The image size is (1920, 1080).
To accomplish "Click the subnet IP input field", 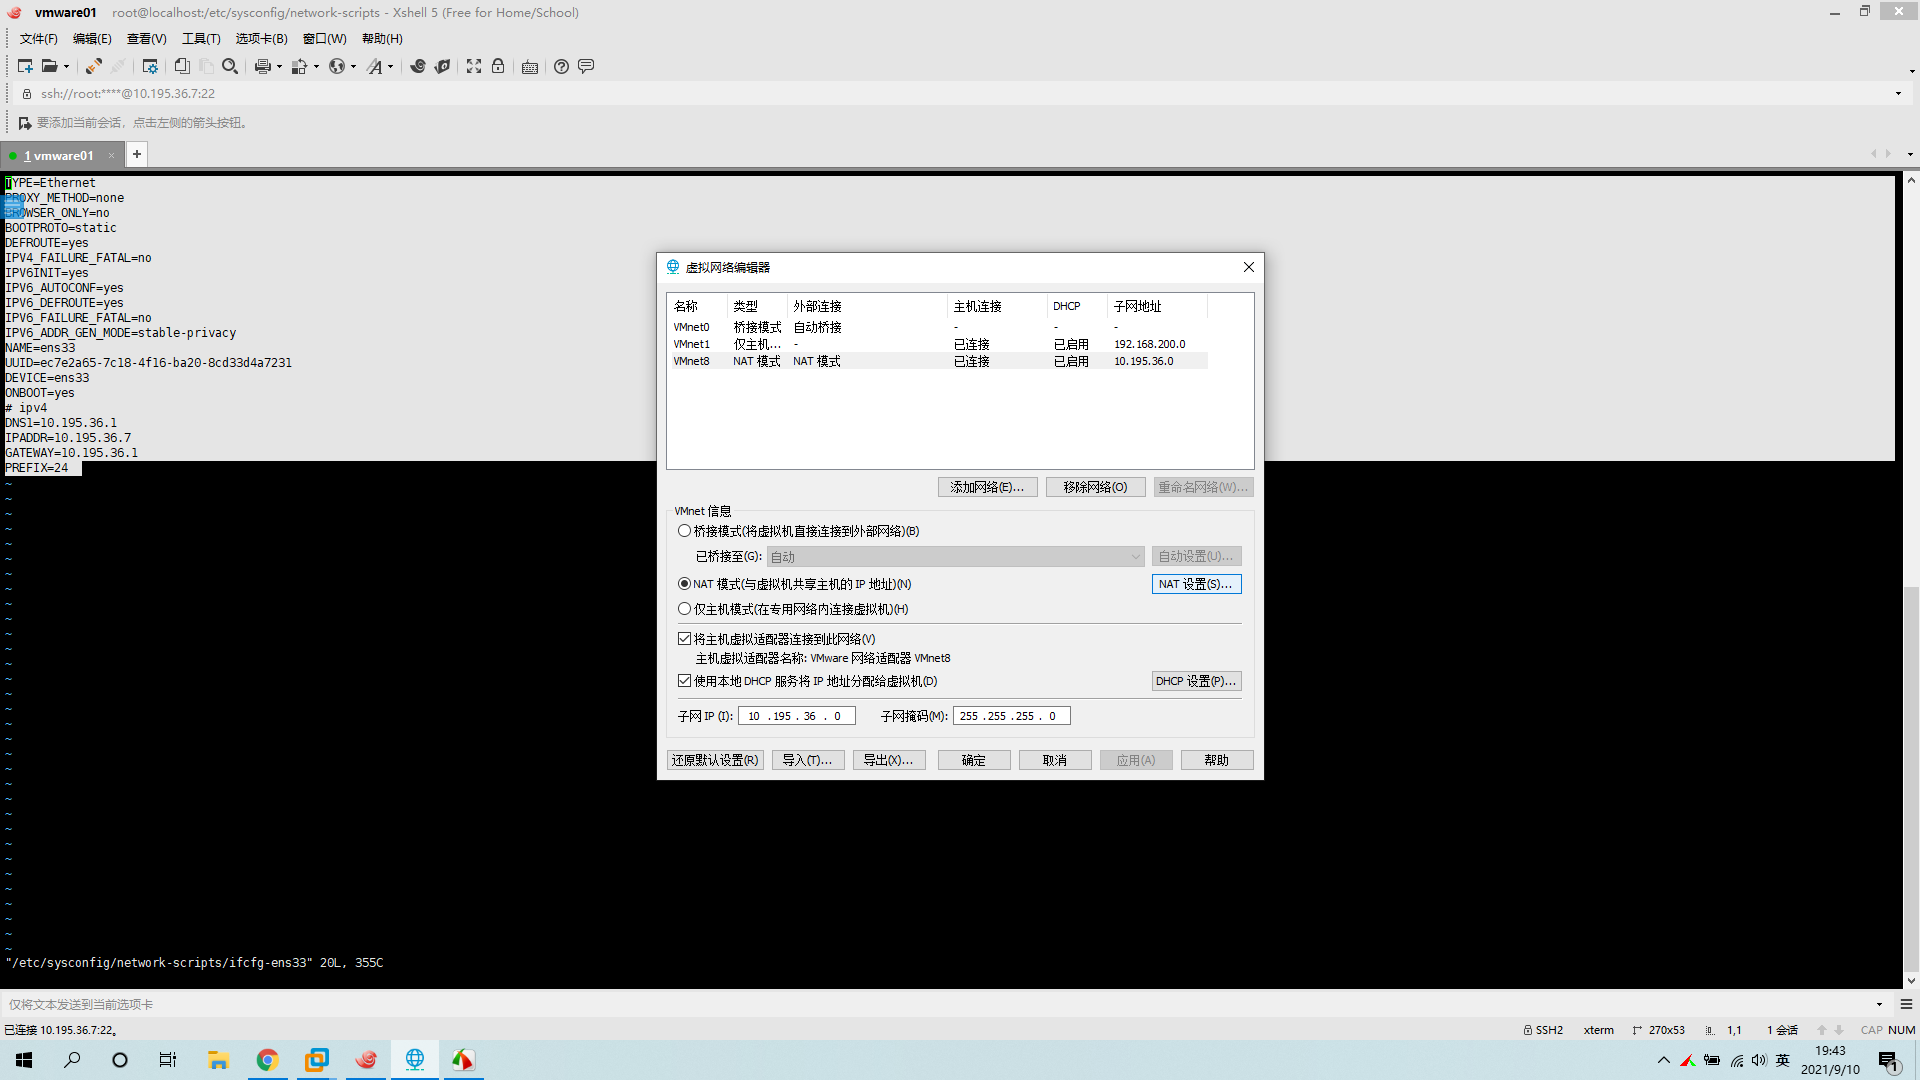I will (x=796, y=716).
